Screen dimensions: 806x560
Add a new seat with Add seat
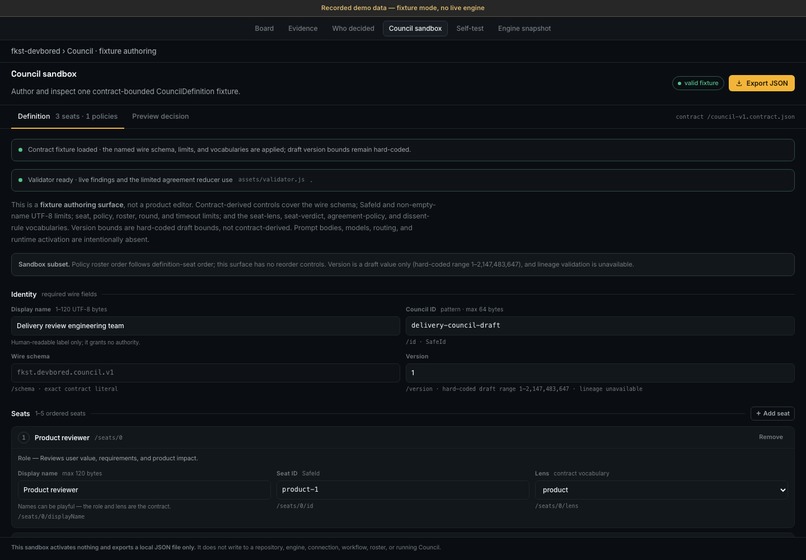(x=772, y=413)
